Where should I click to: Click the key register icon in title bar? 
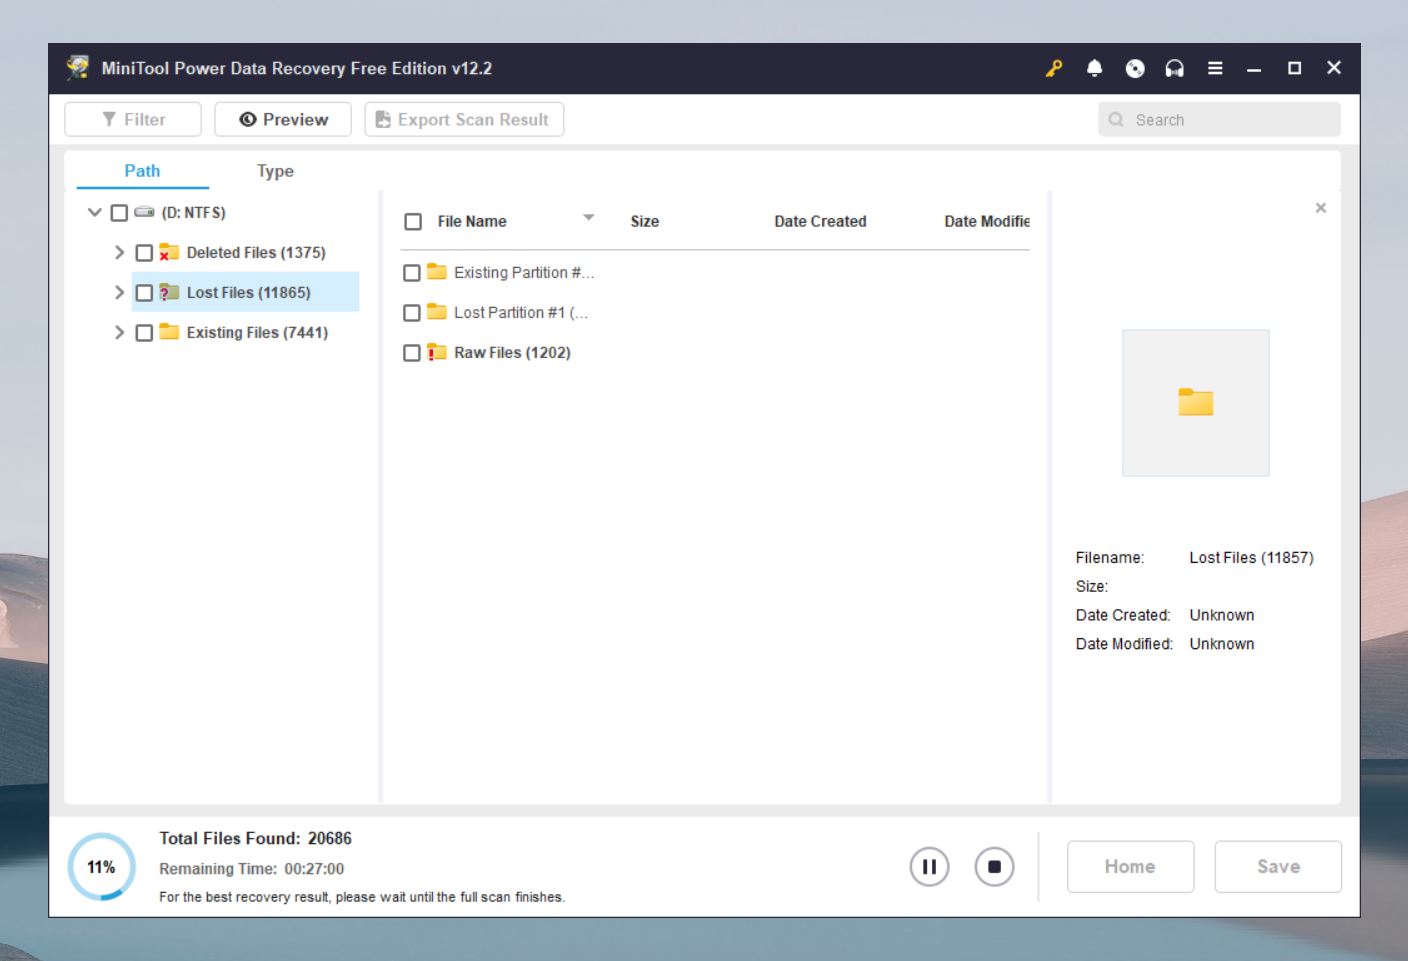click(x=1054, y=68)
